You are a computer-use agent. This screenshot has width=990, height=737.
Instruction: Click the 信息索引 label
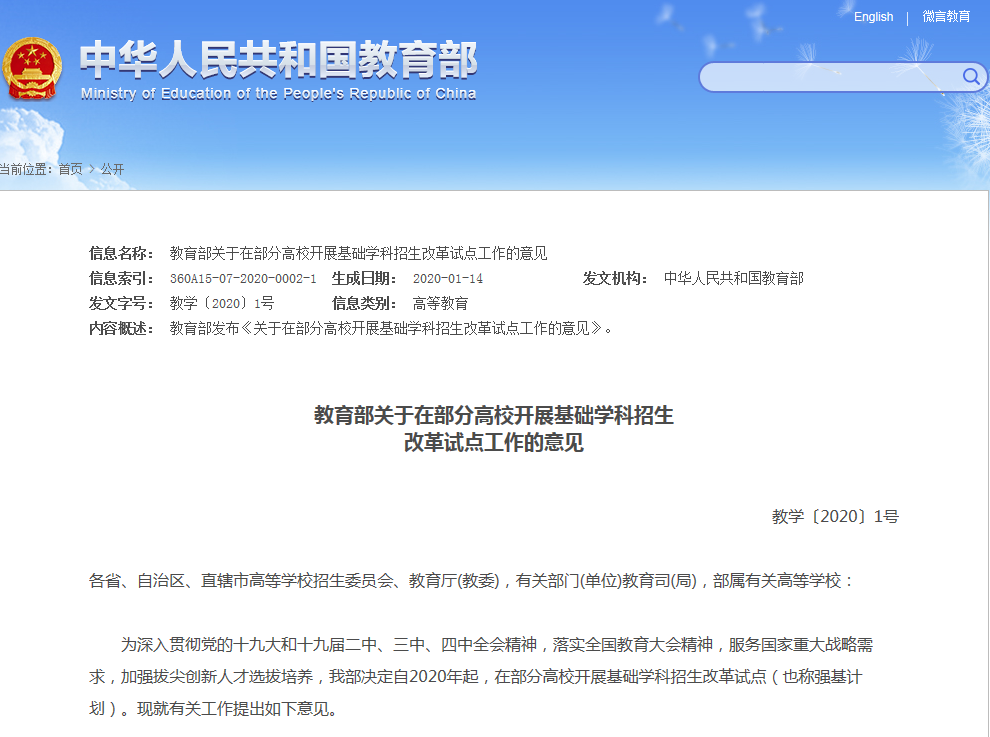pyautogui.click(x=121, y=279)
